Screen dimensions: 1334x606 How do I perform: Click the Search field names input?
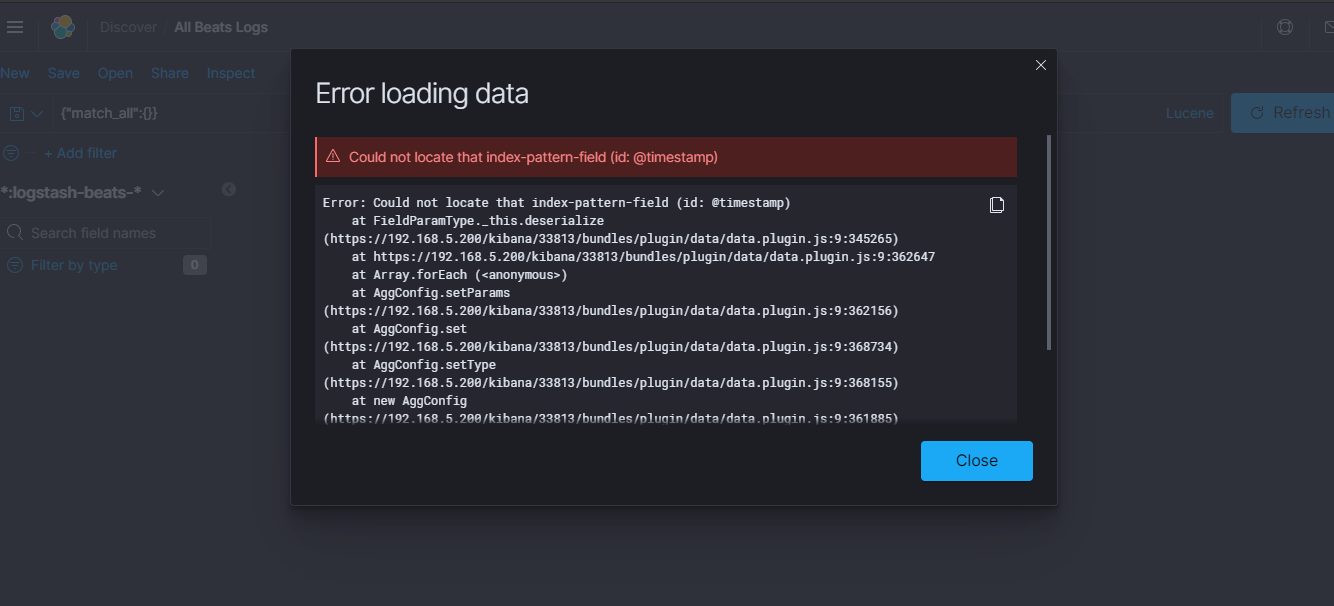pos(106,232)
